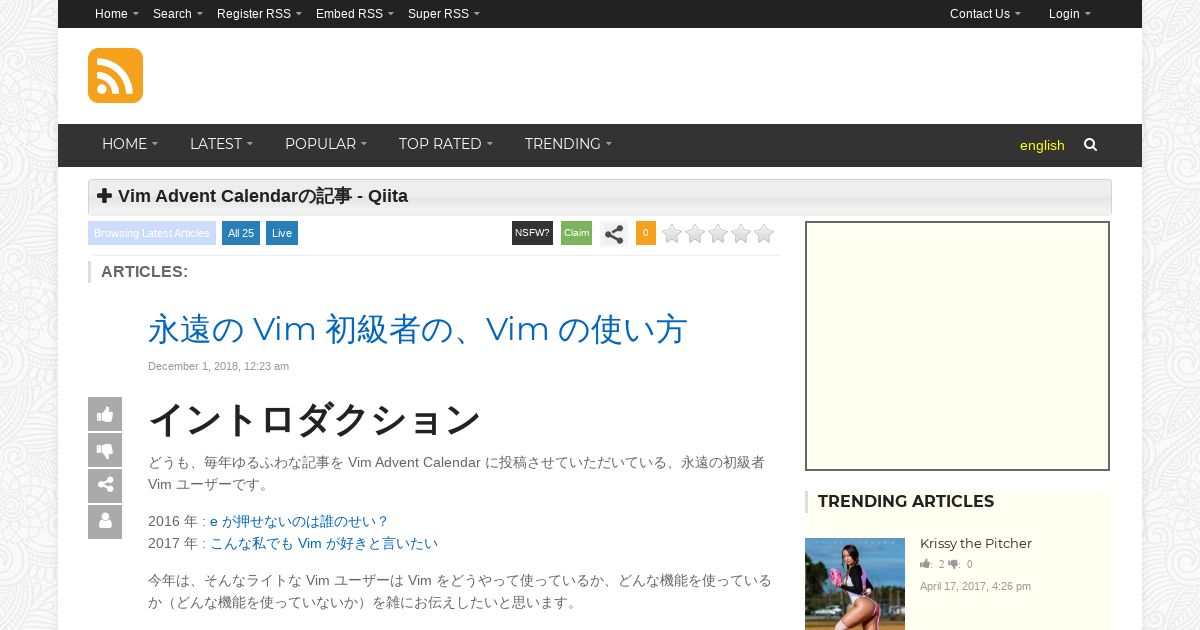Viewport: 1200px width, 630px height.
Task: Open the Home dropdown in top bar
Action: pos(117,14)
